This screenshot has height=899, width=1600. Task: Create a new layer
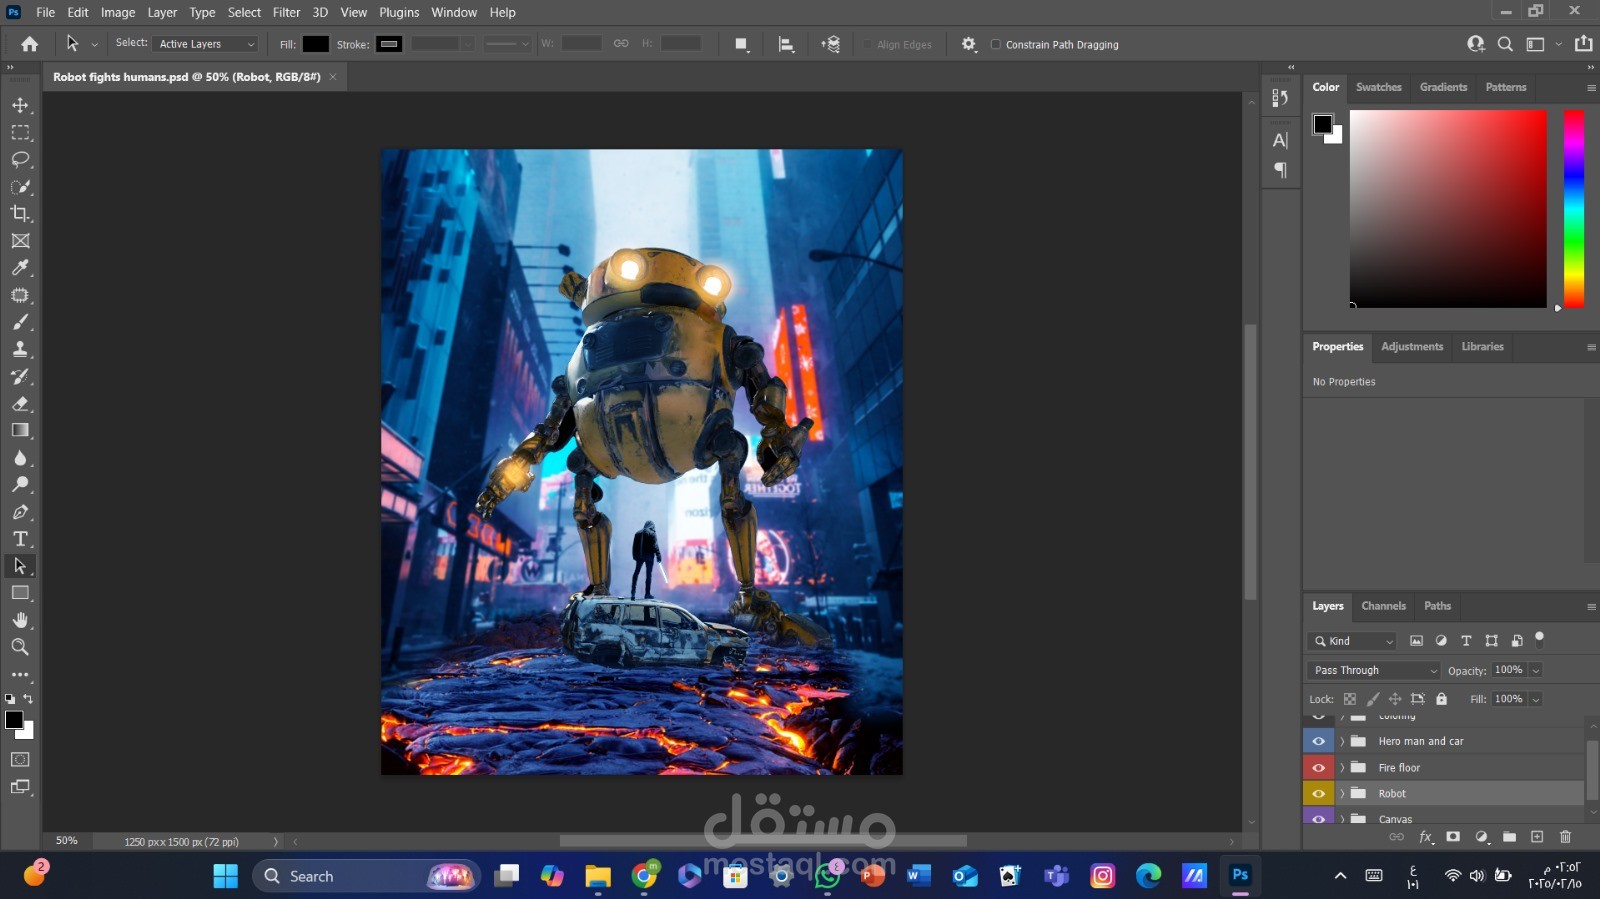(1537, 837)
